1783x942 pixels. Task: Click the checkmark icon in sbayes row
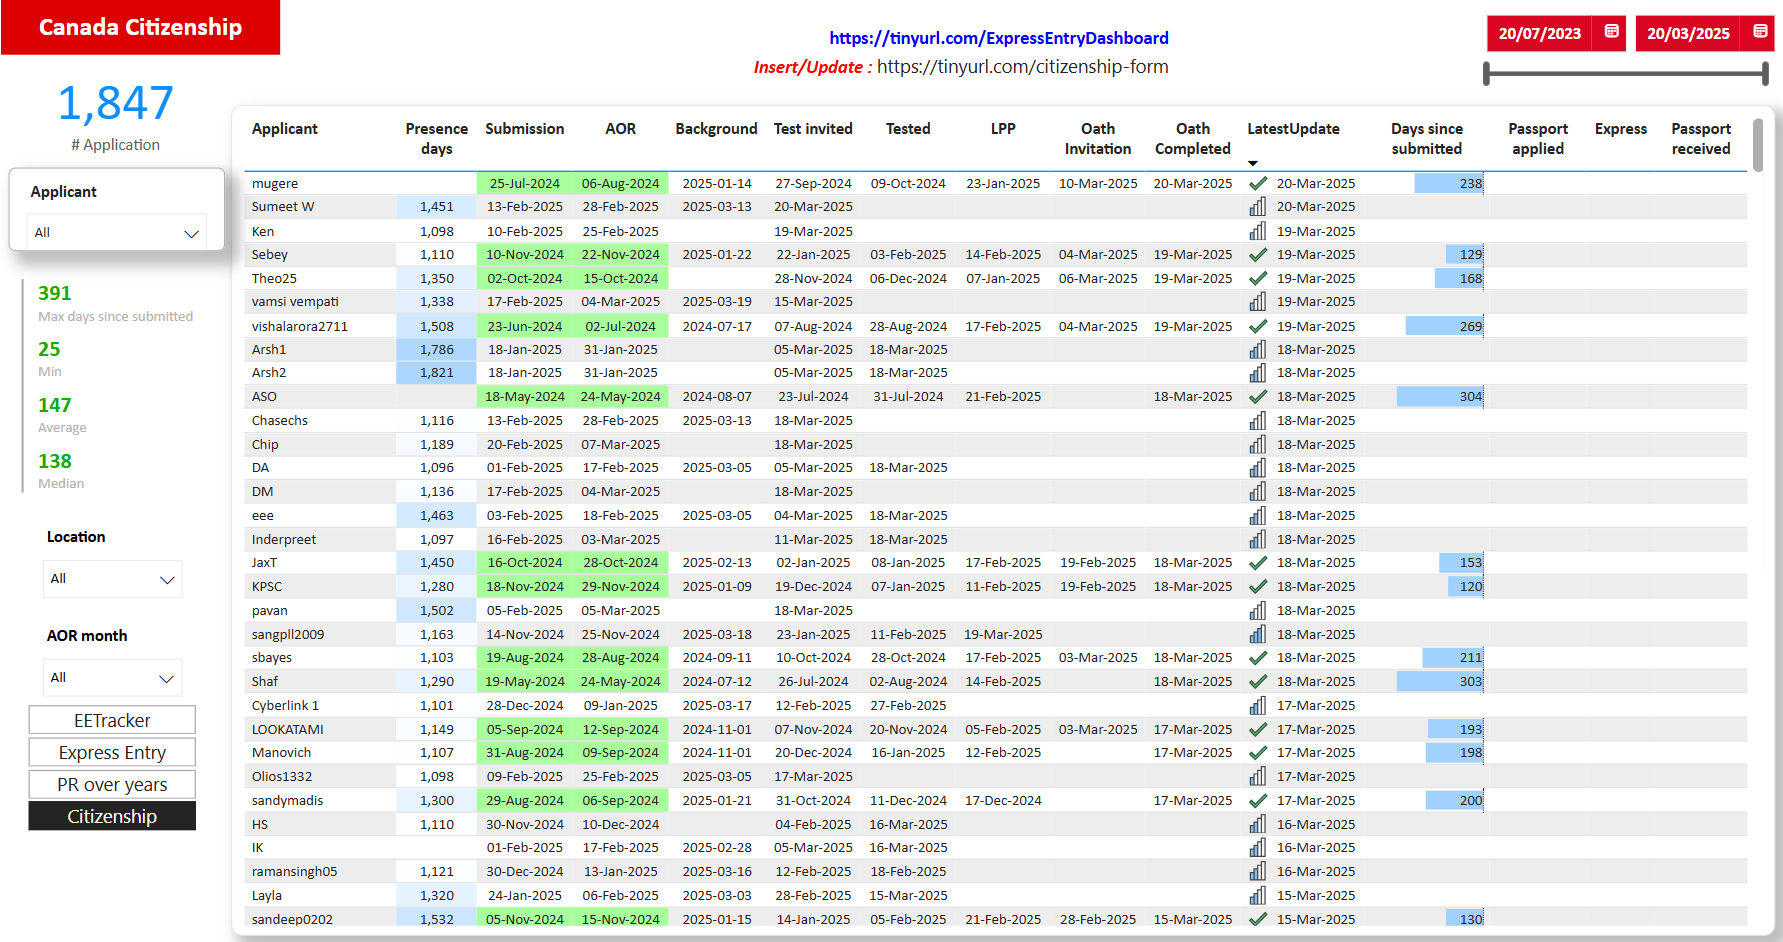click(1258, 657)
